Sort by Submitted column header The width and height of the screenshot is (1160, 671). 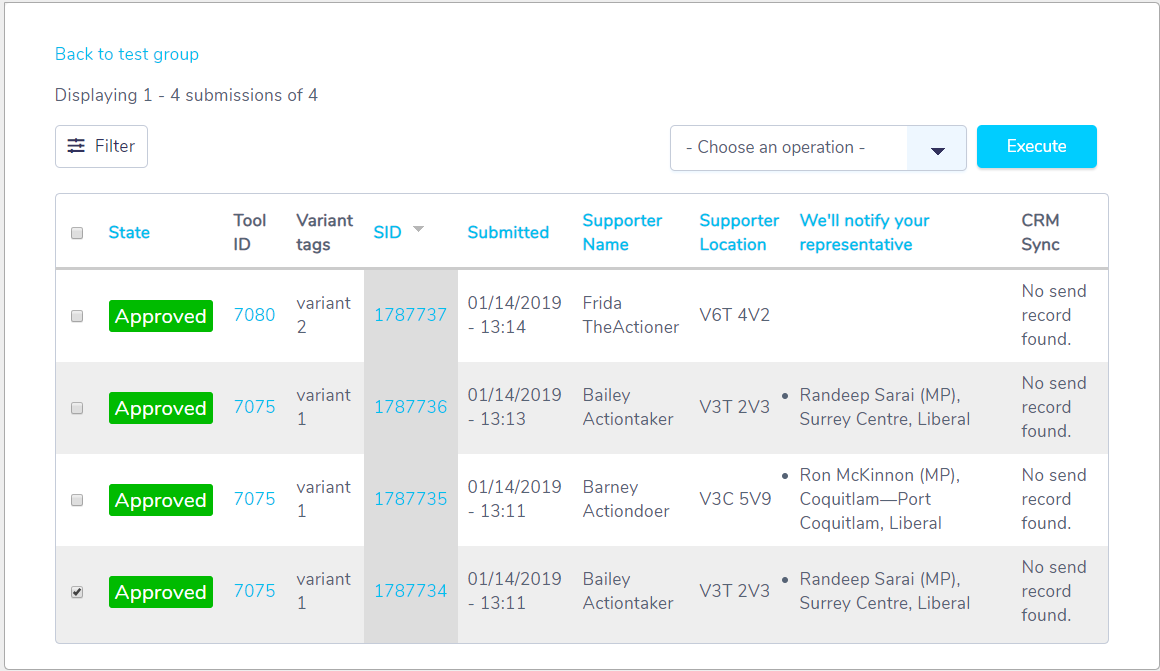pyautogui.click(x=508, y=232)
